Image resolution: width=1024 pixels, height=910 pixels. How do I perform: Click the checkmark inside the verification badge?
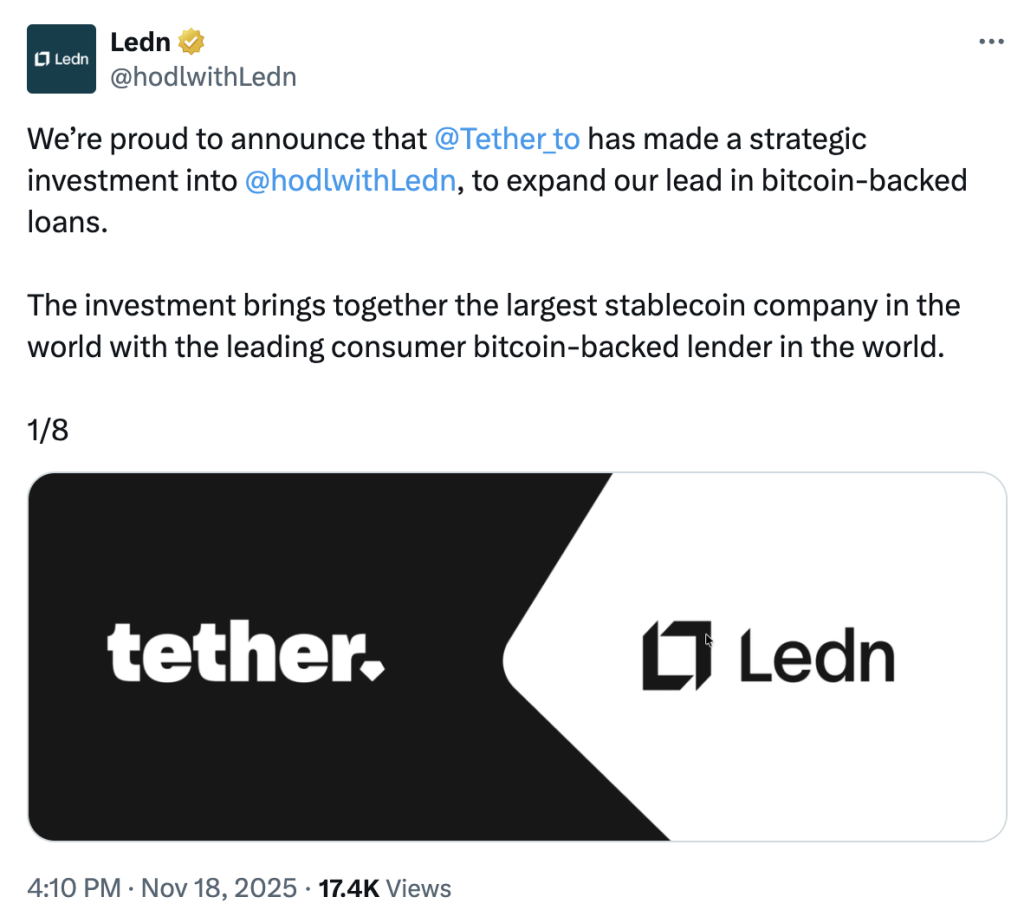192,41
